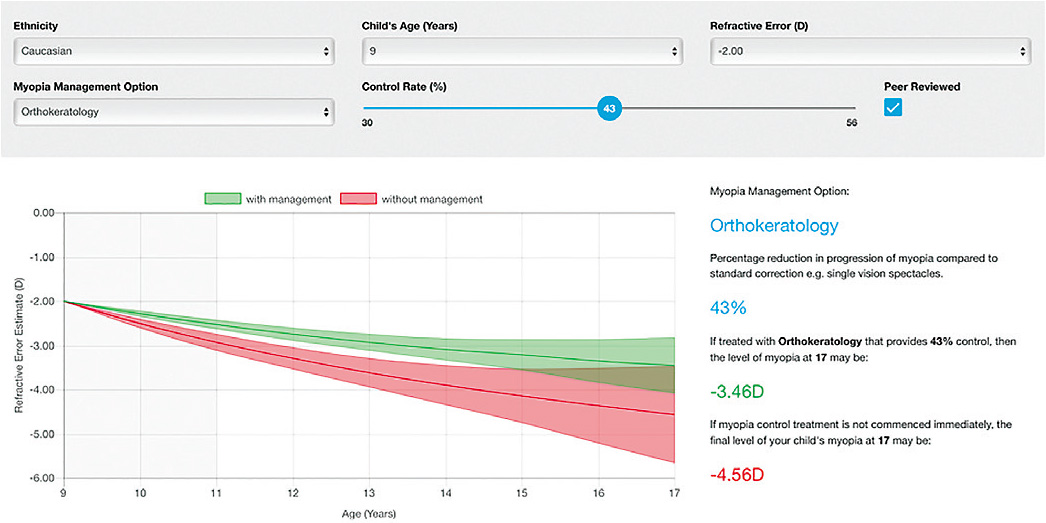This screenshot has width=1046, height=523.
Task: Uncheck the Peer Reviewed checkbox
Action: [894, 108]
